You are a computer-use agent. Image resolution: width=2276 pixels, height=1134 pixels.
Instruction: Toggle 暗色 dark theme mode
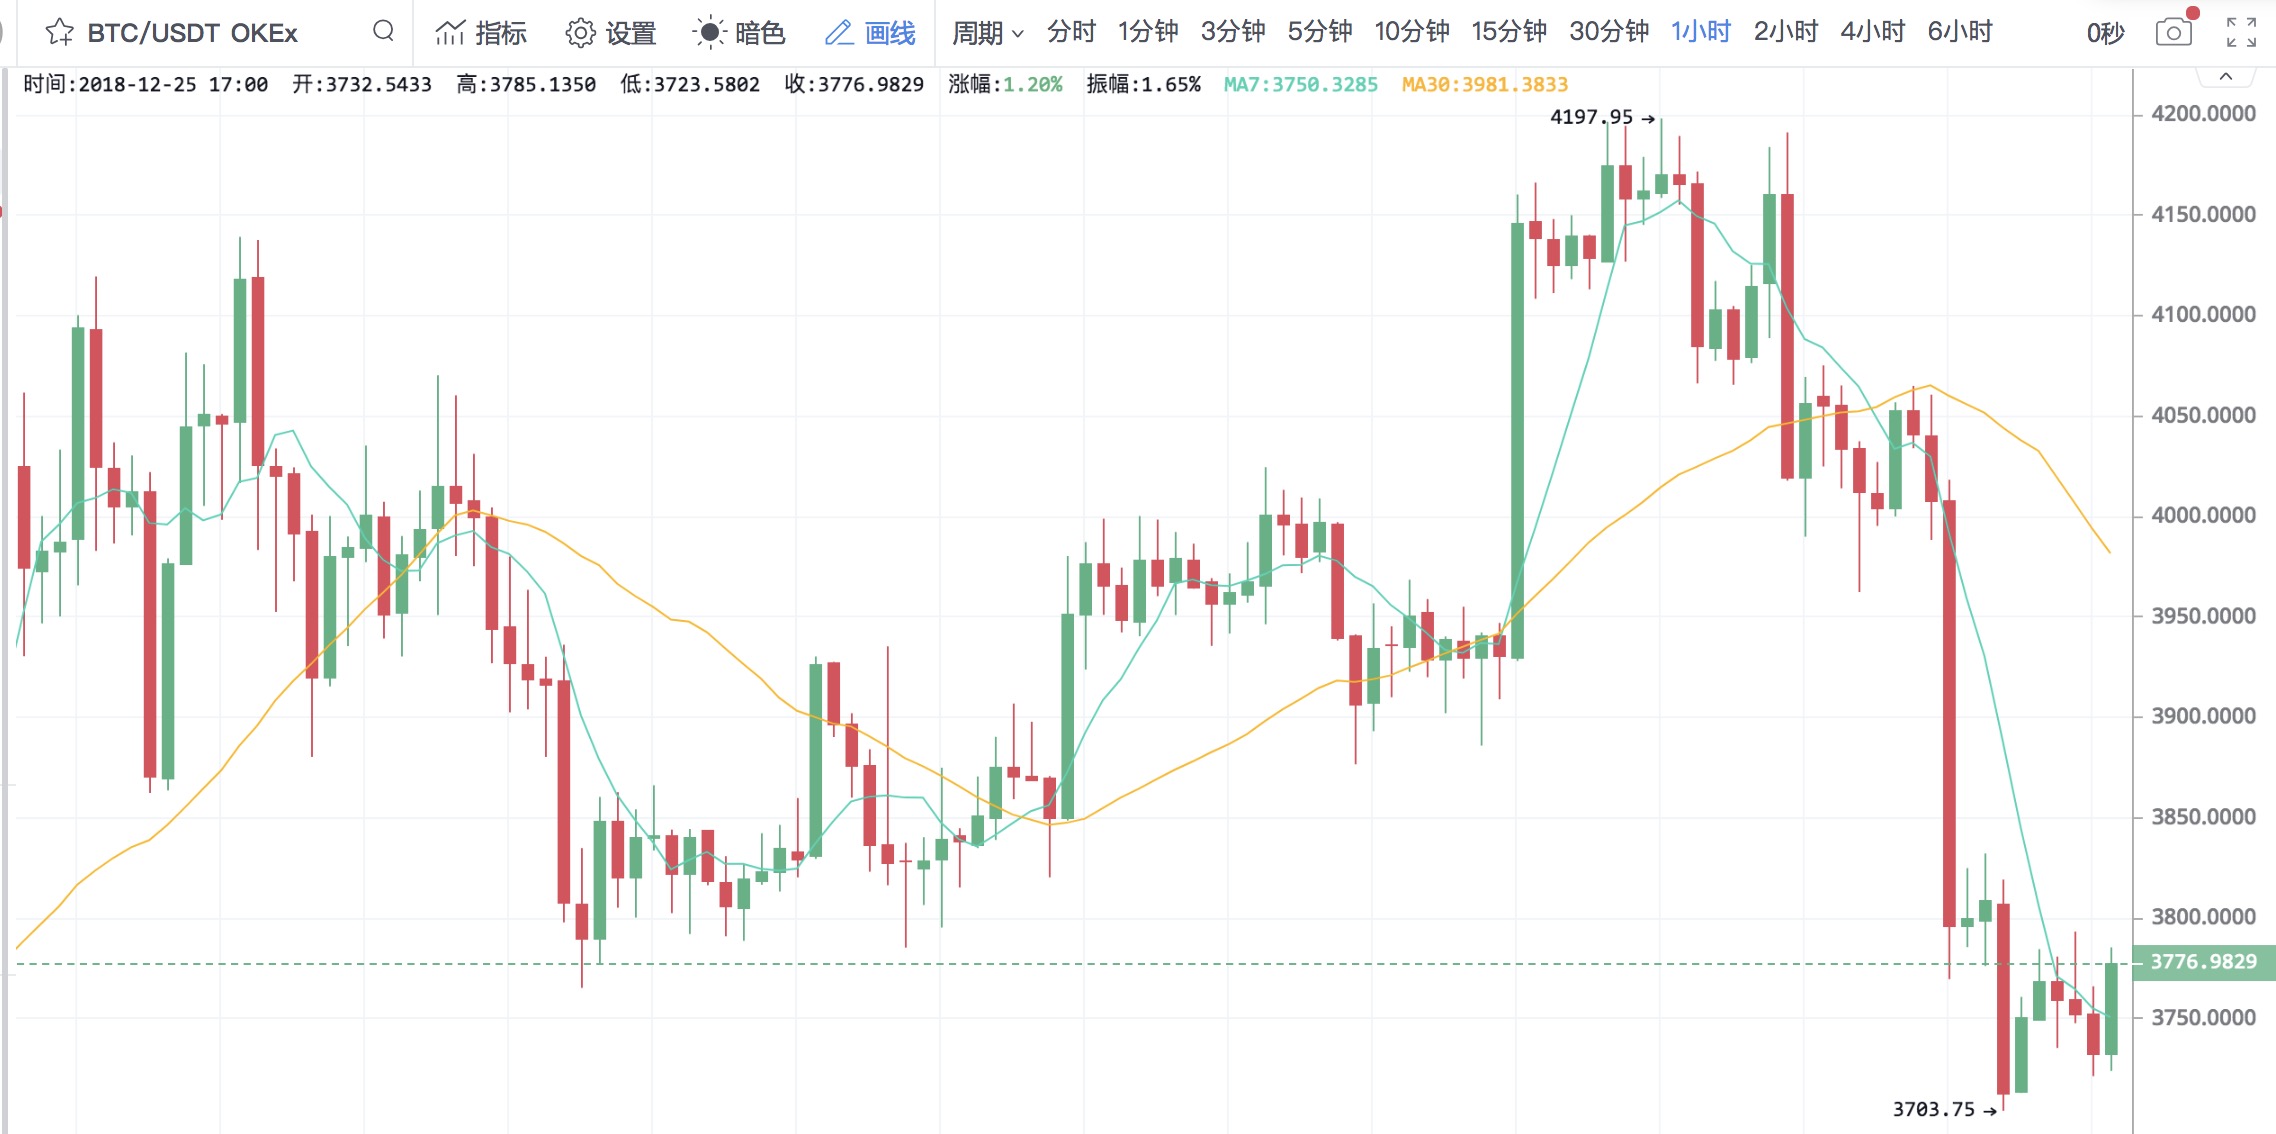point(708,33)
